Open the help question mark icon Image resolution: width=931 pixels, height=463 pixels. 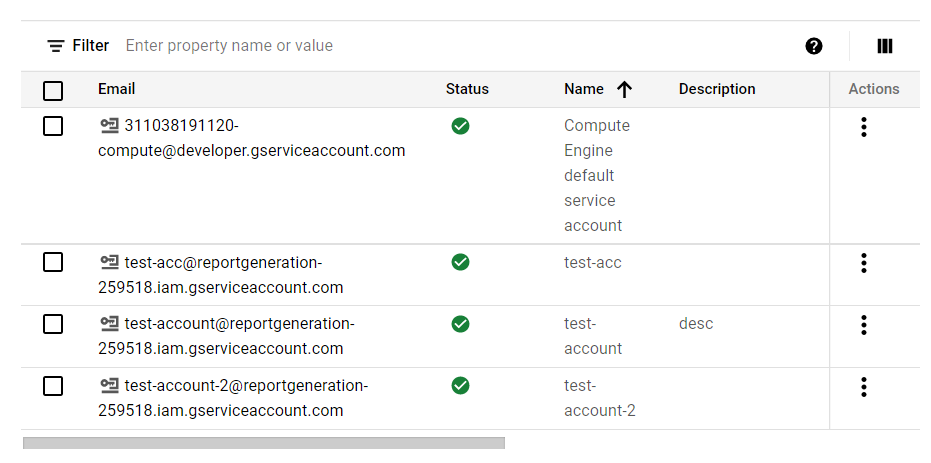tap(814, 46)
